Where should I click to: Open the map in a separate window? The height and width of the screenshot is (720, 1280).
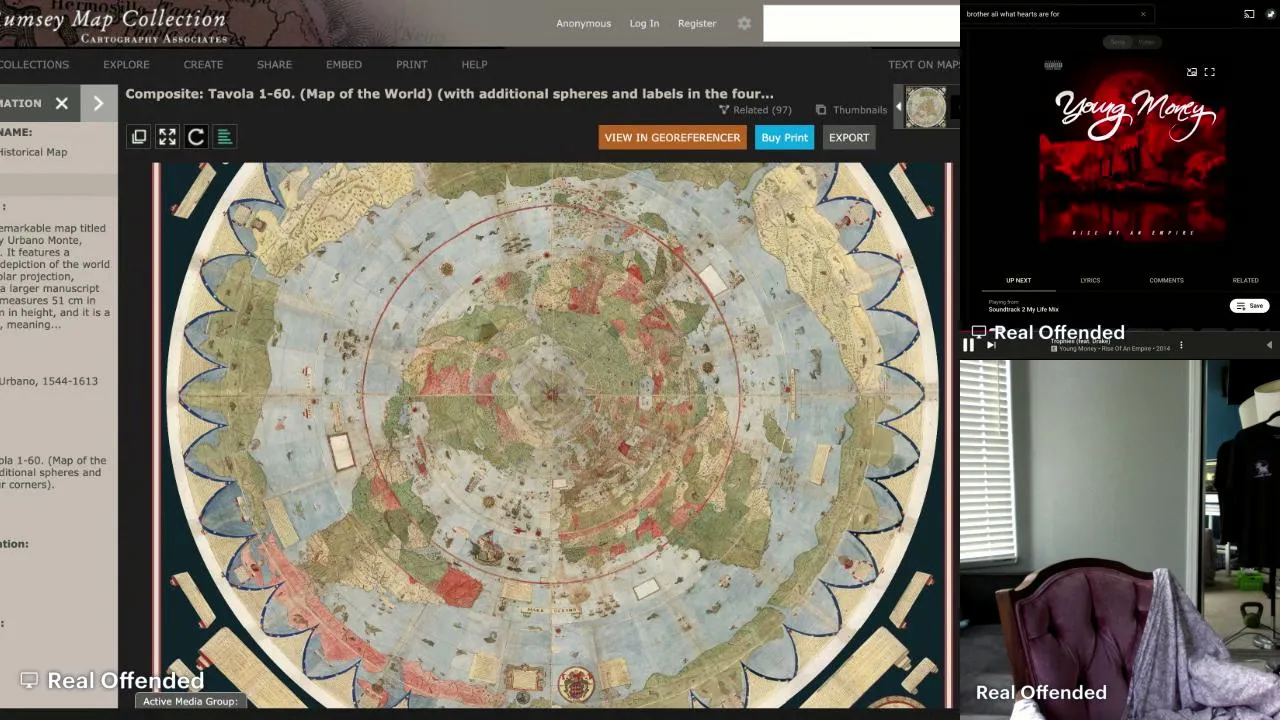pyautogui.click(x=139, y=137)
